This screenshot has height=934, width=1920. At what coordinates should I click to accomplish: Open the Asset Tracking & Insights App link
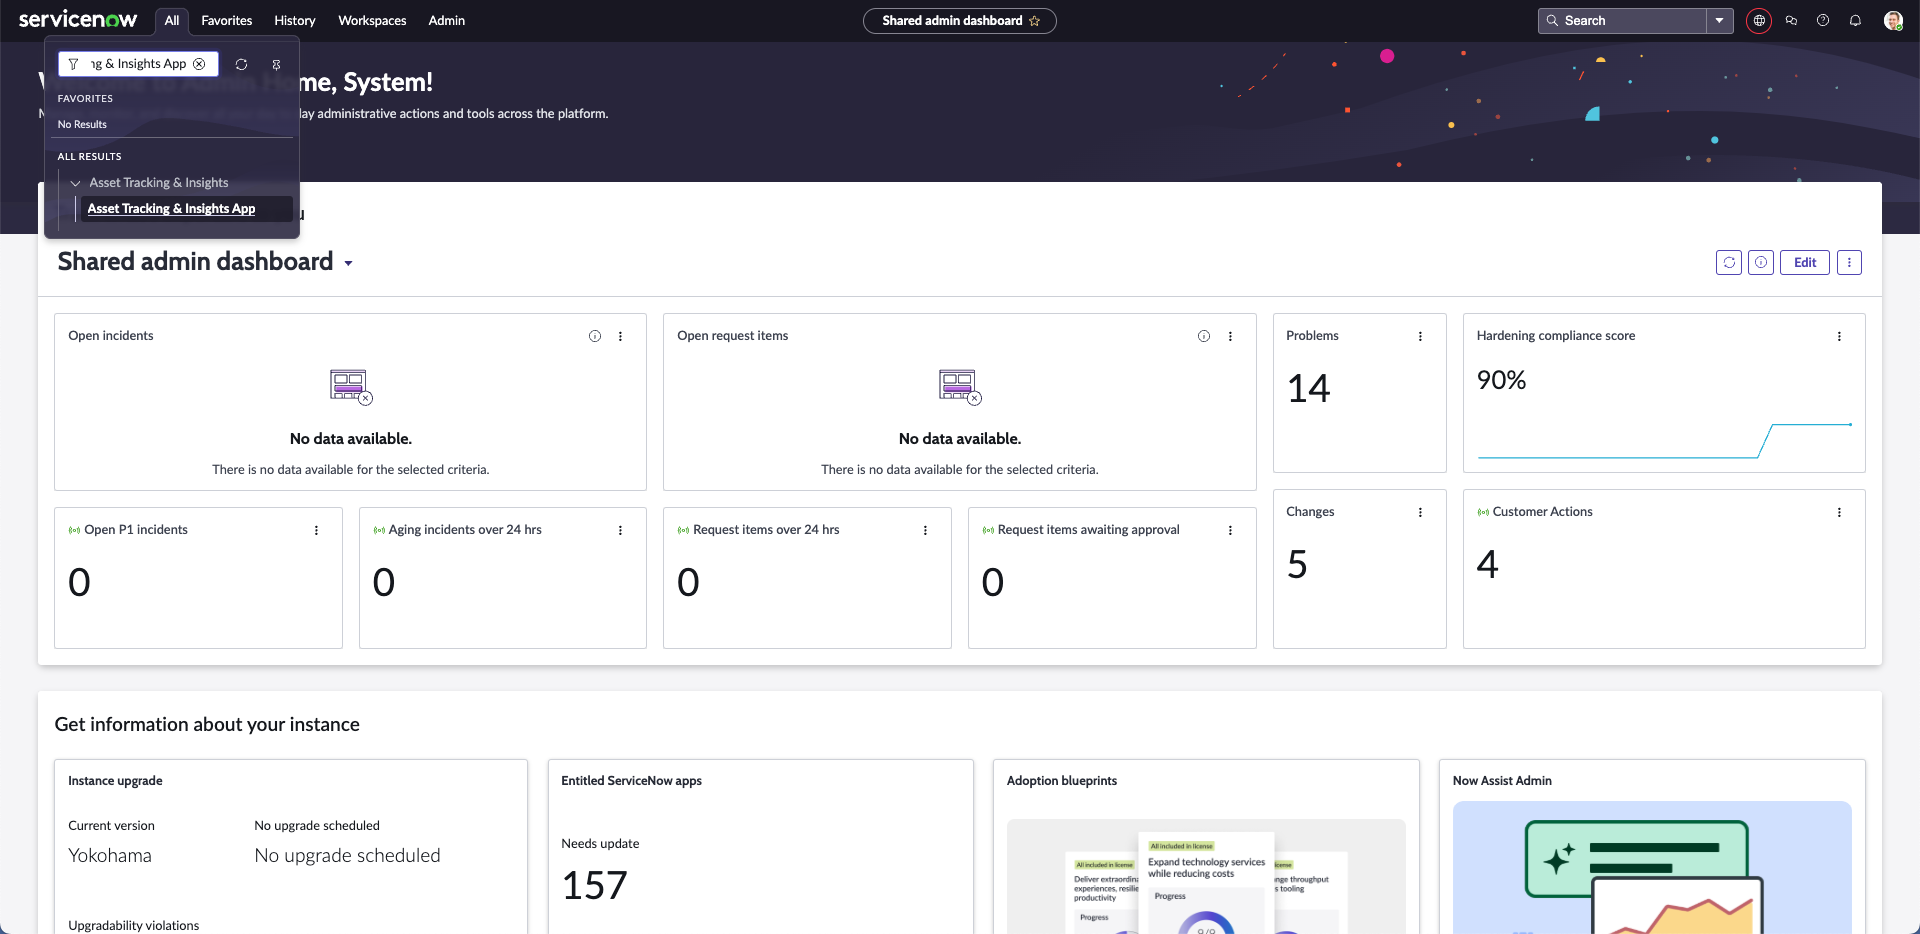point(171,209)
